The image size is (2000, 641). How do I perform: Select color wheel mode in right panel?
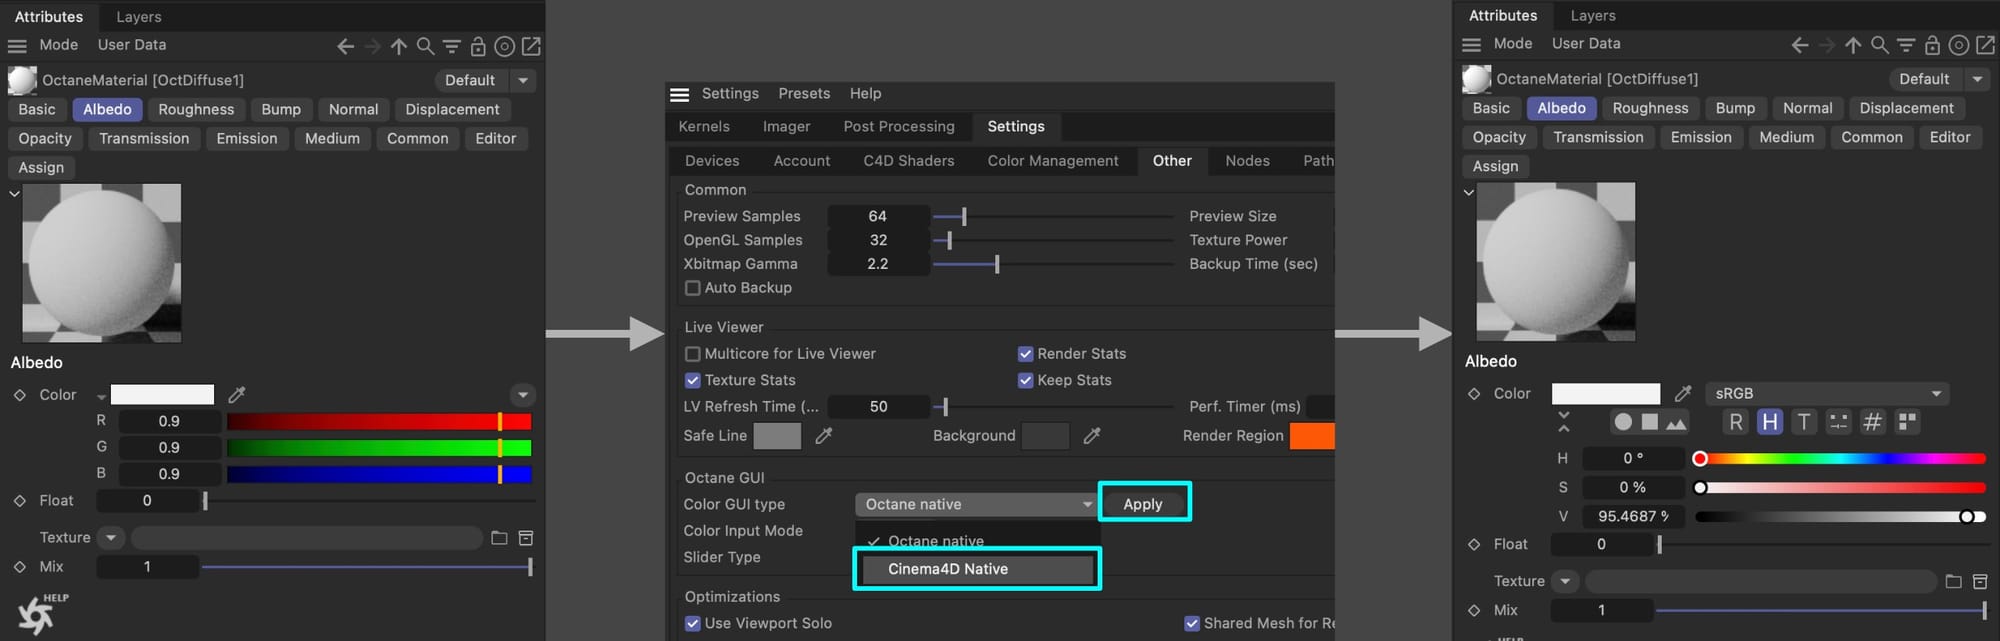(1623, 423)
